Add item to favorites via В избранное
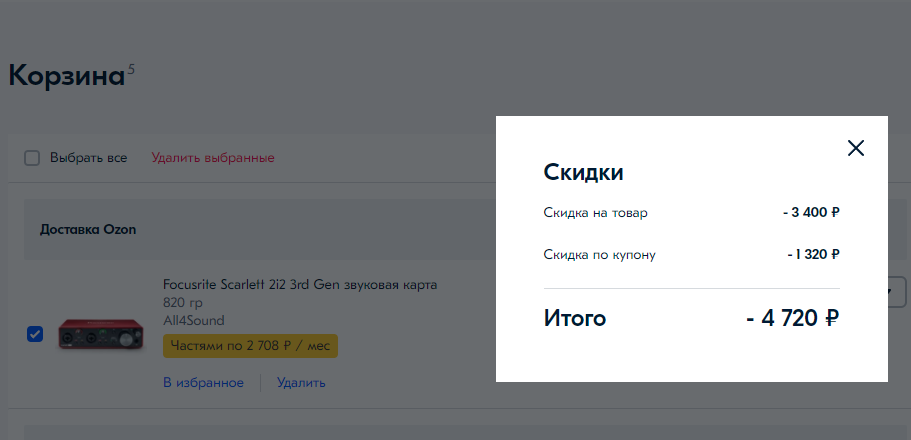Viewport: 911px width, 440px height. [x=203, y=382]
